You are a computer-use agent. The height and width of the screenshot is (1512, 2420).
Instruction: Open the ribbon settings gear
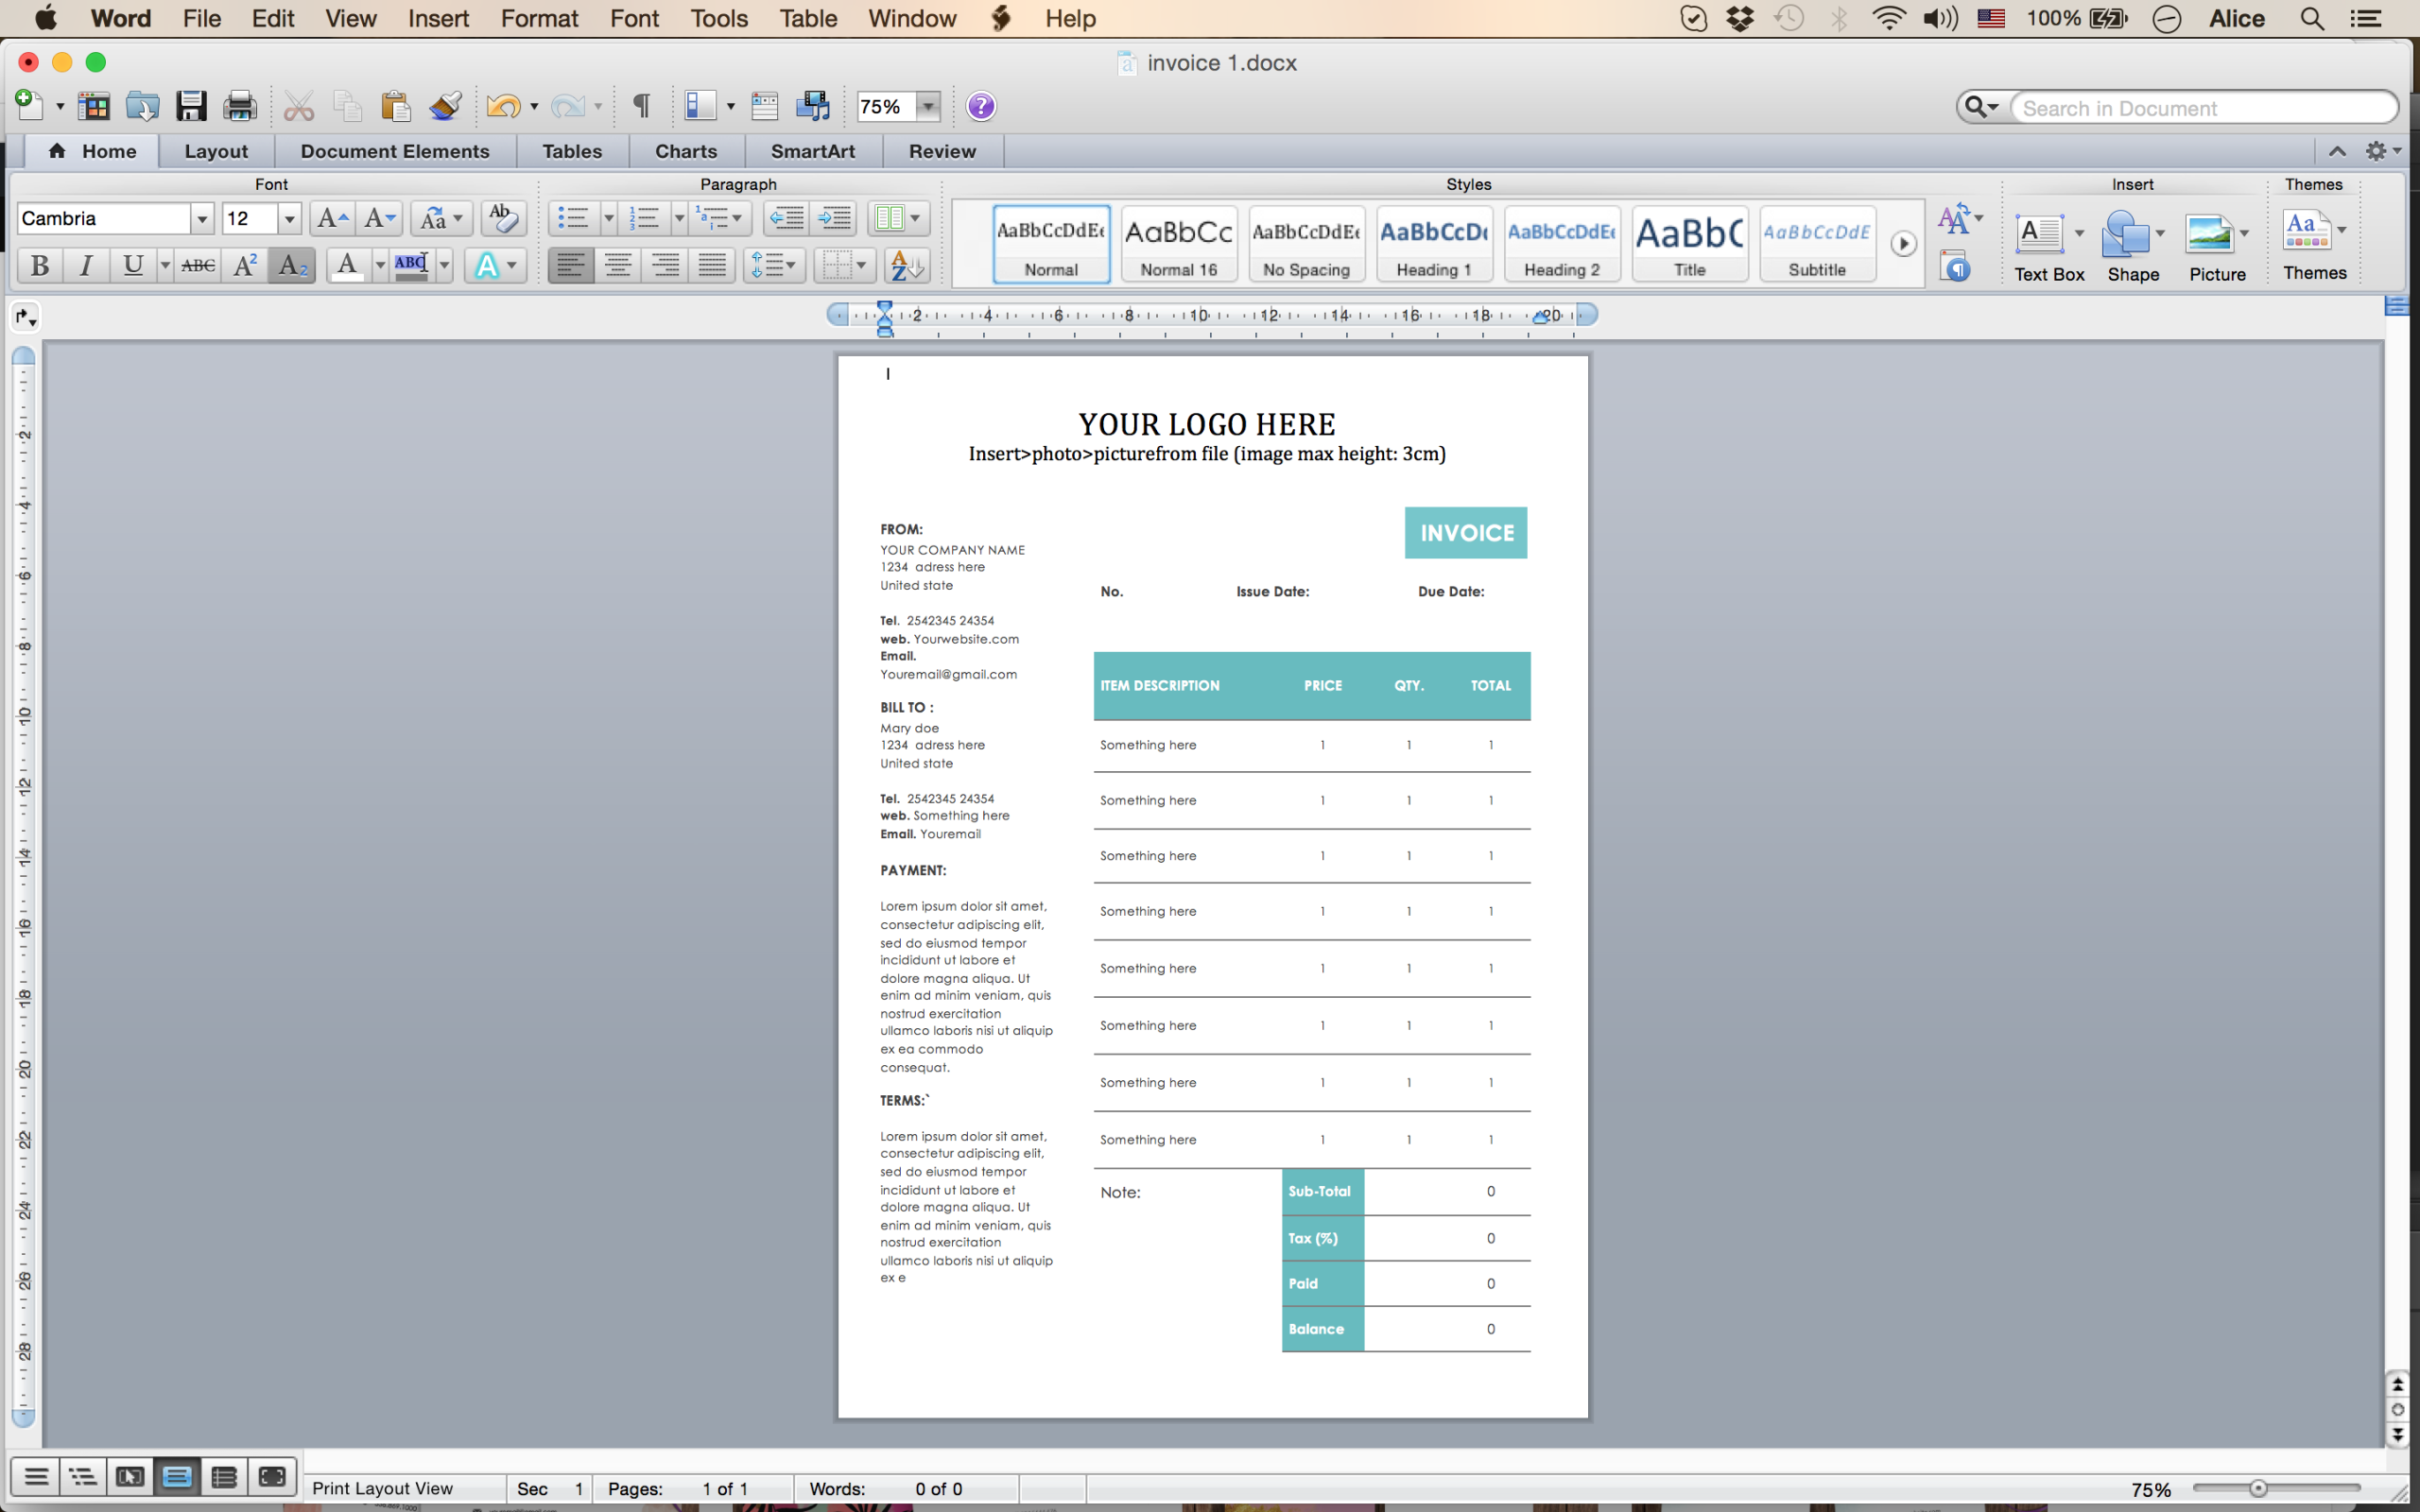[x=2376, y=151]
